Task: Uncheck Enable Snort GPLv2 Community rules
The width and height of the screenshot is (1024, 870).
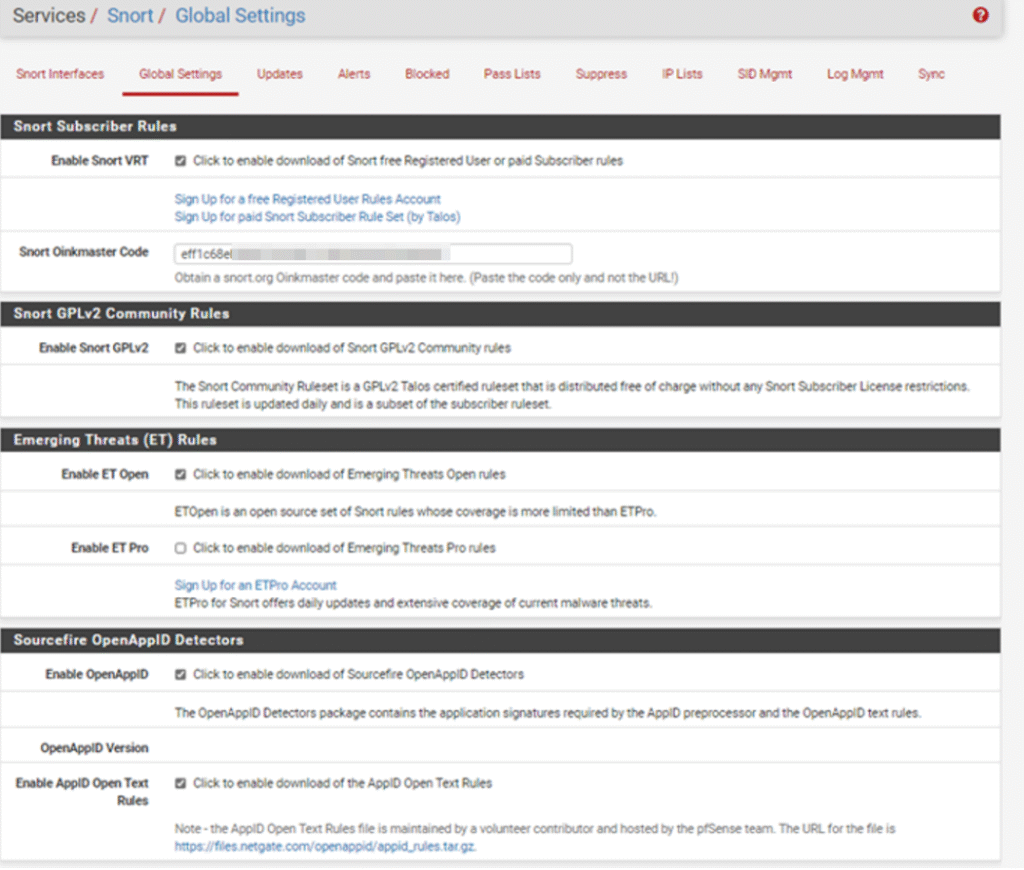Action: (181, 349)
